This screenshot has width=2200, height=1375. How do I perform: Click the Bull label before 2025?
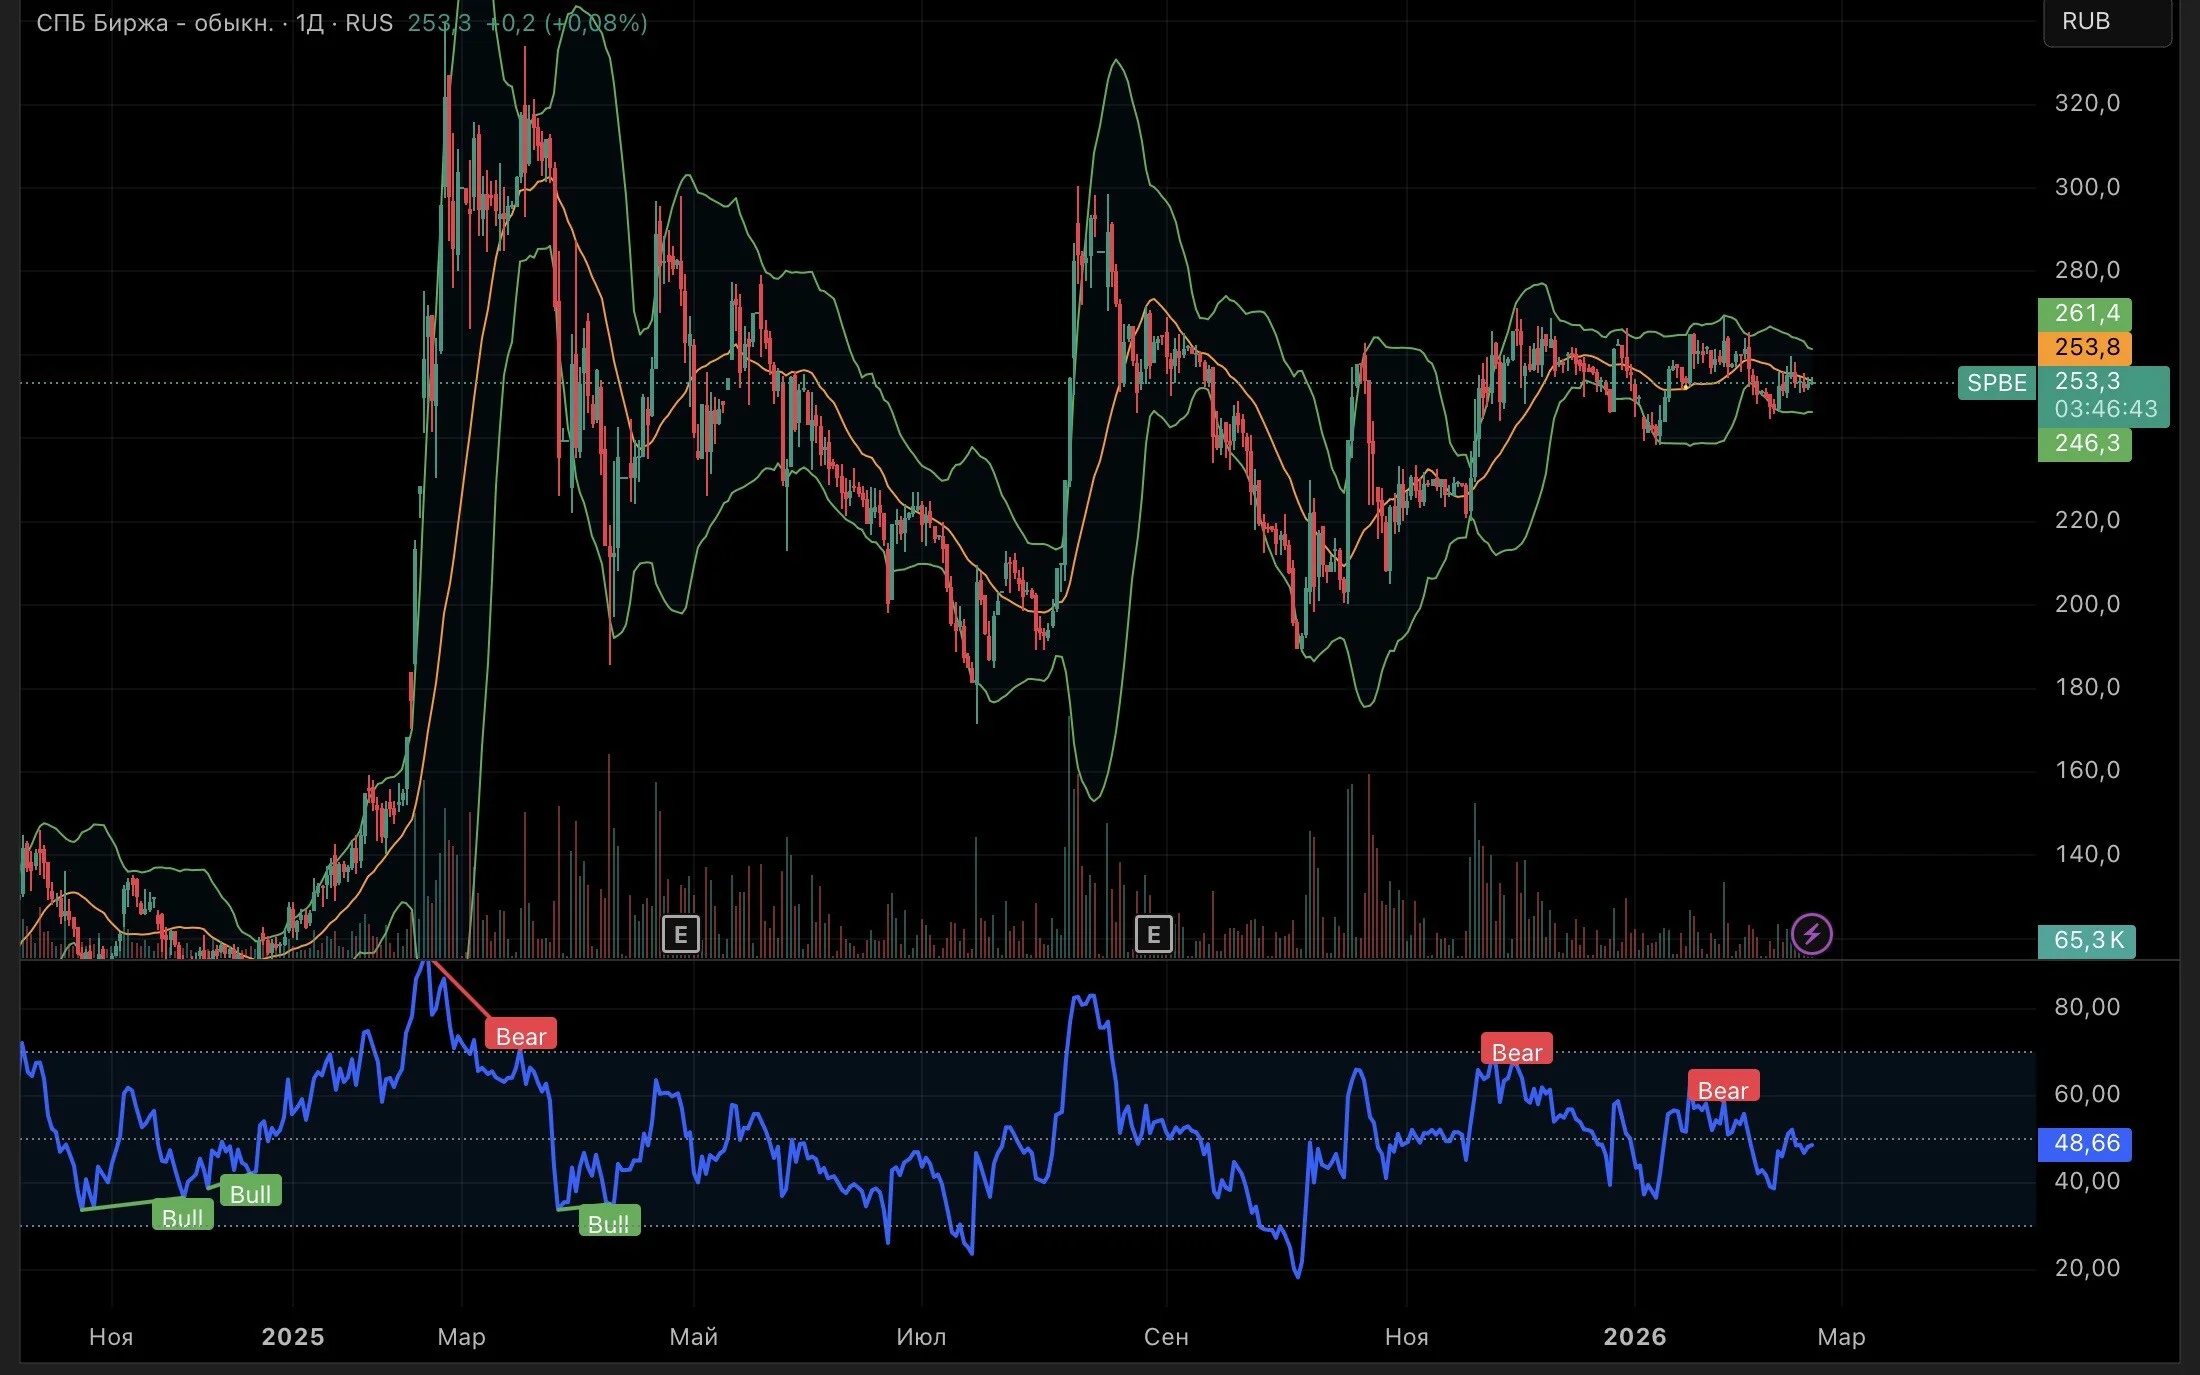251,1193
